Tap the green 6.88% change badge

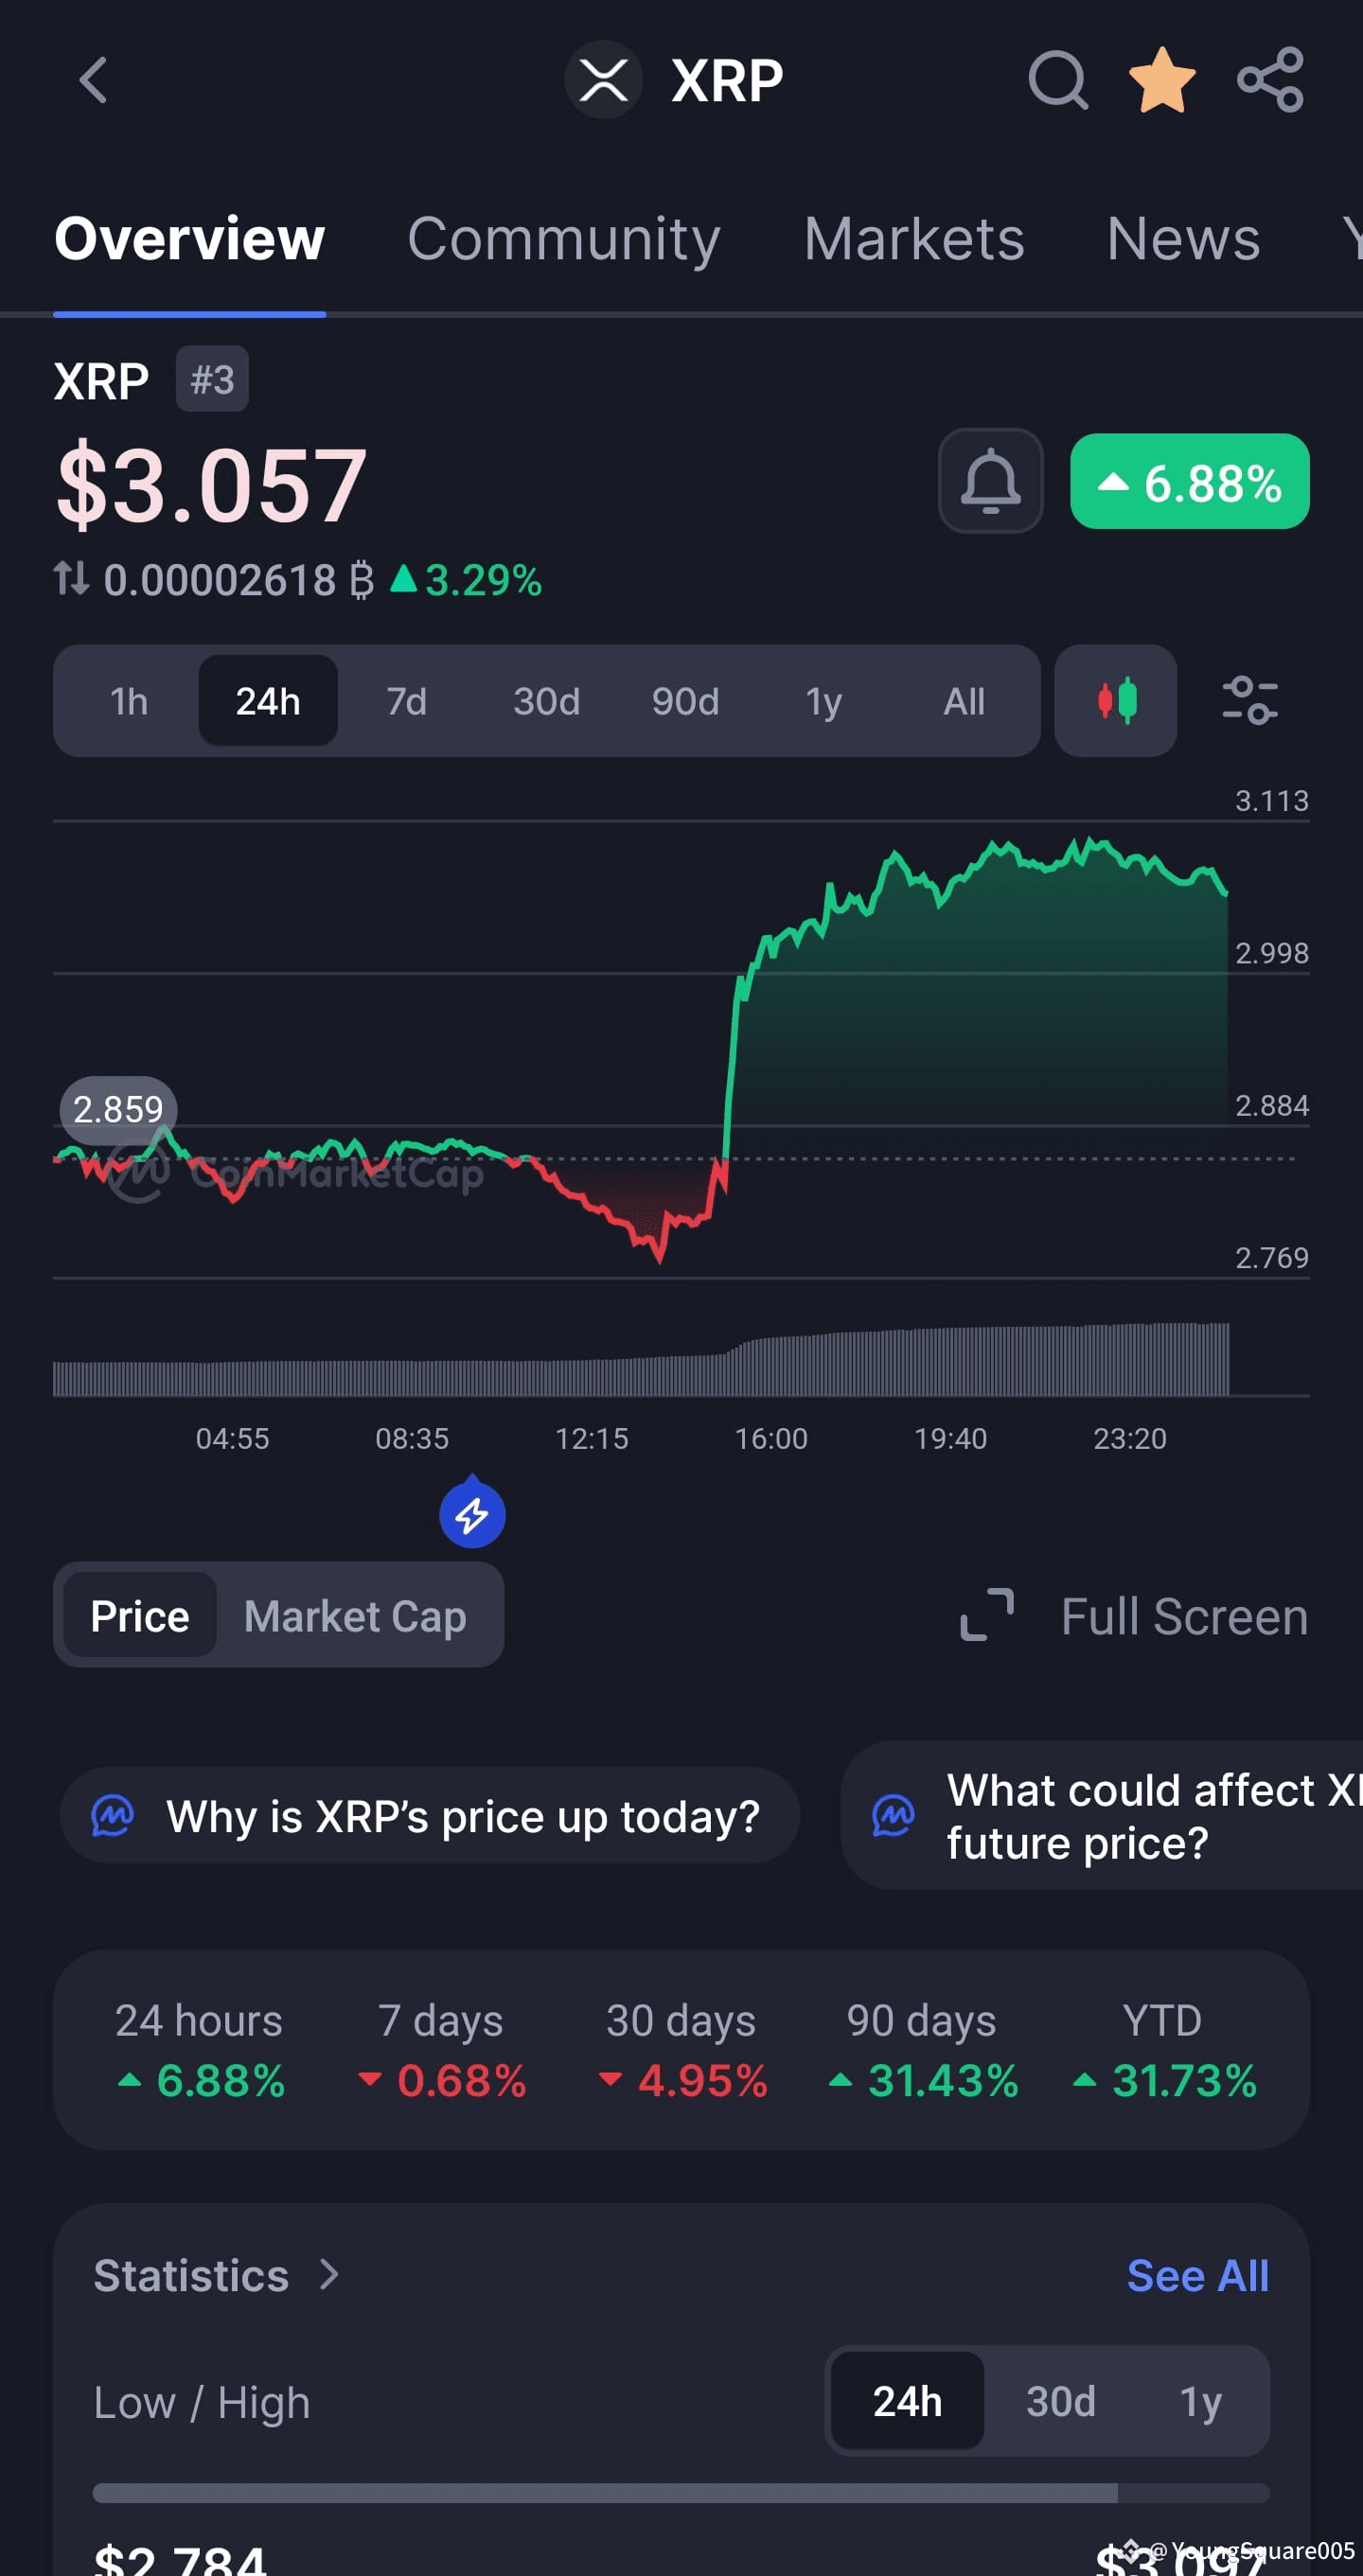1189,481
